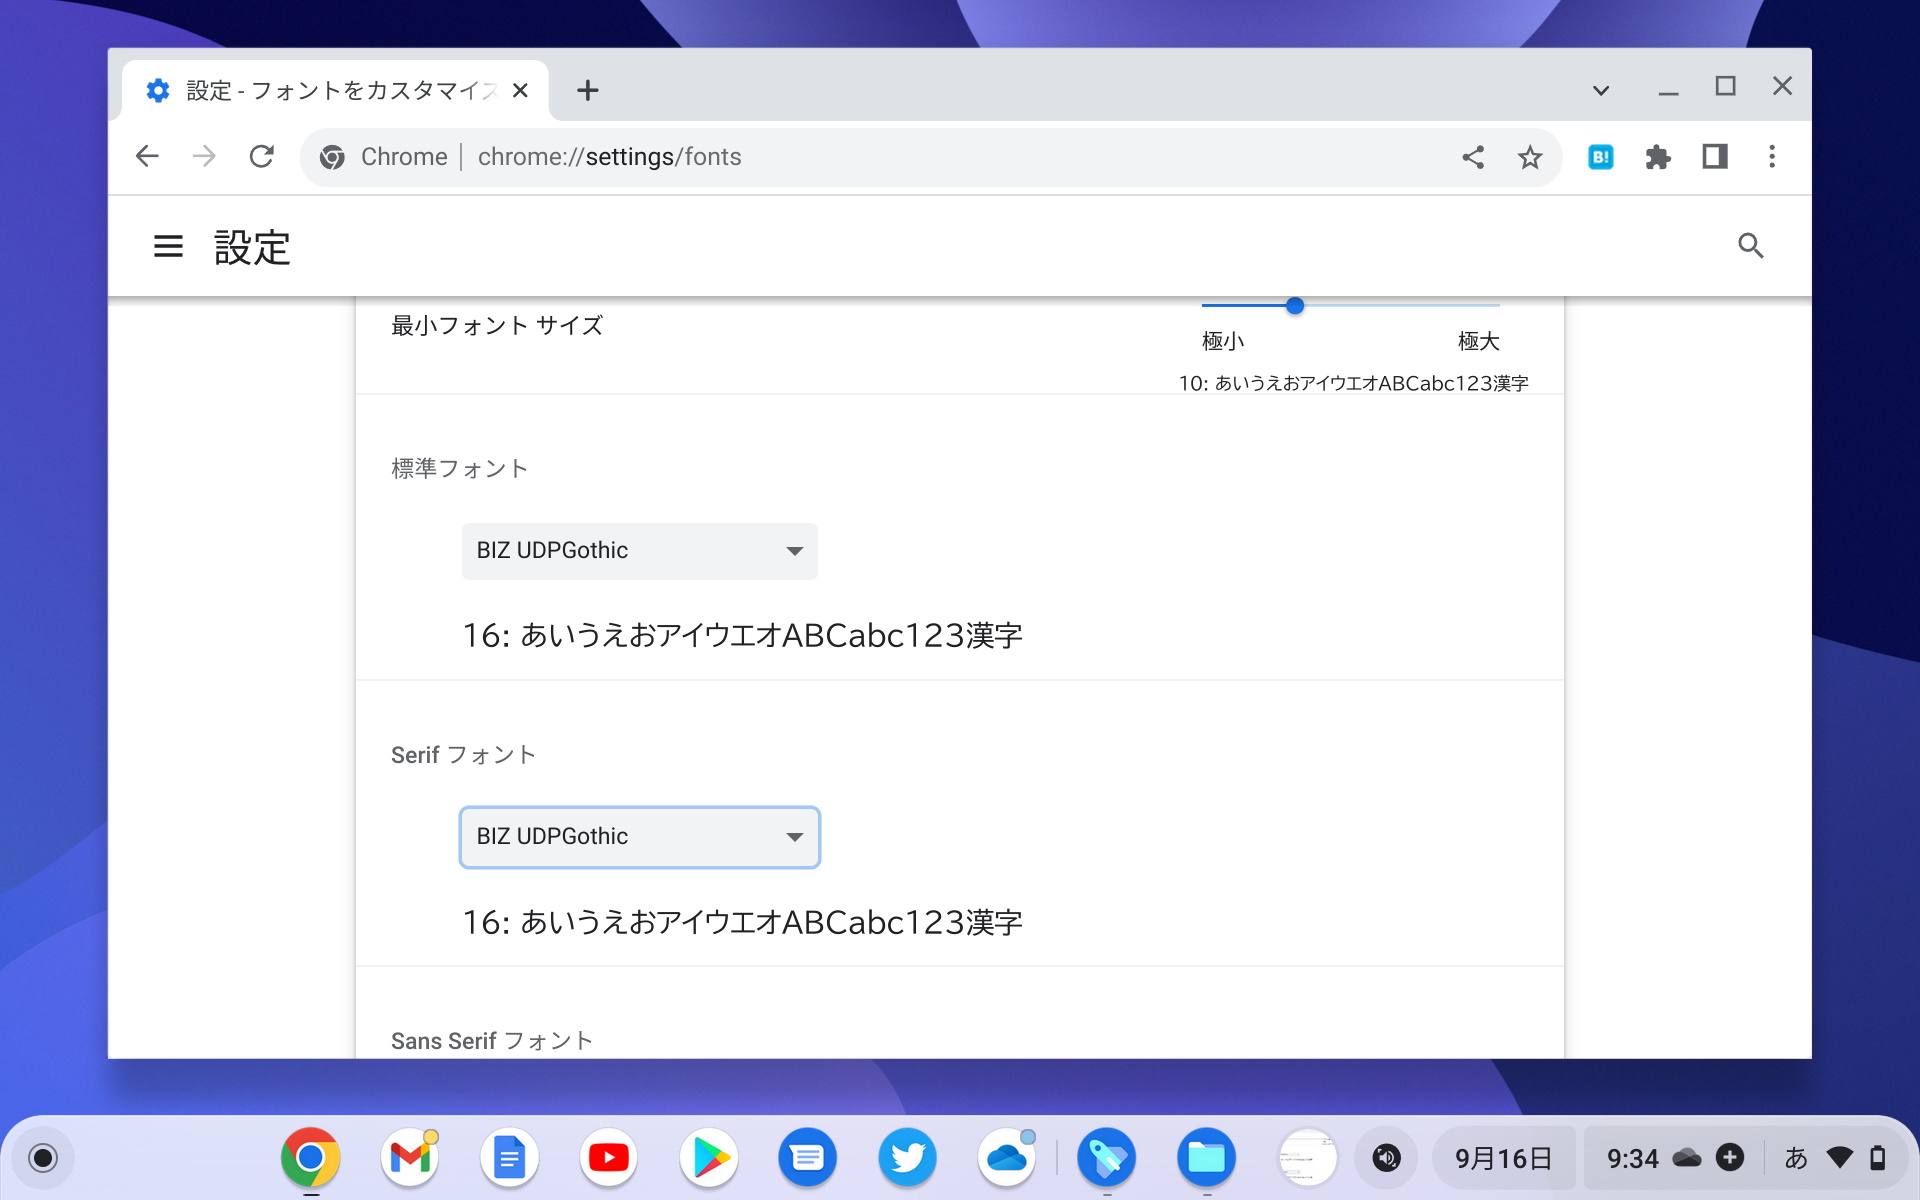The width and height of the screenshot is (1920, 1200).
Task: Navigate back with the back arrow
Action: 147,156
